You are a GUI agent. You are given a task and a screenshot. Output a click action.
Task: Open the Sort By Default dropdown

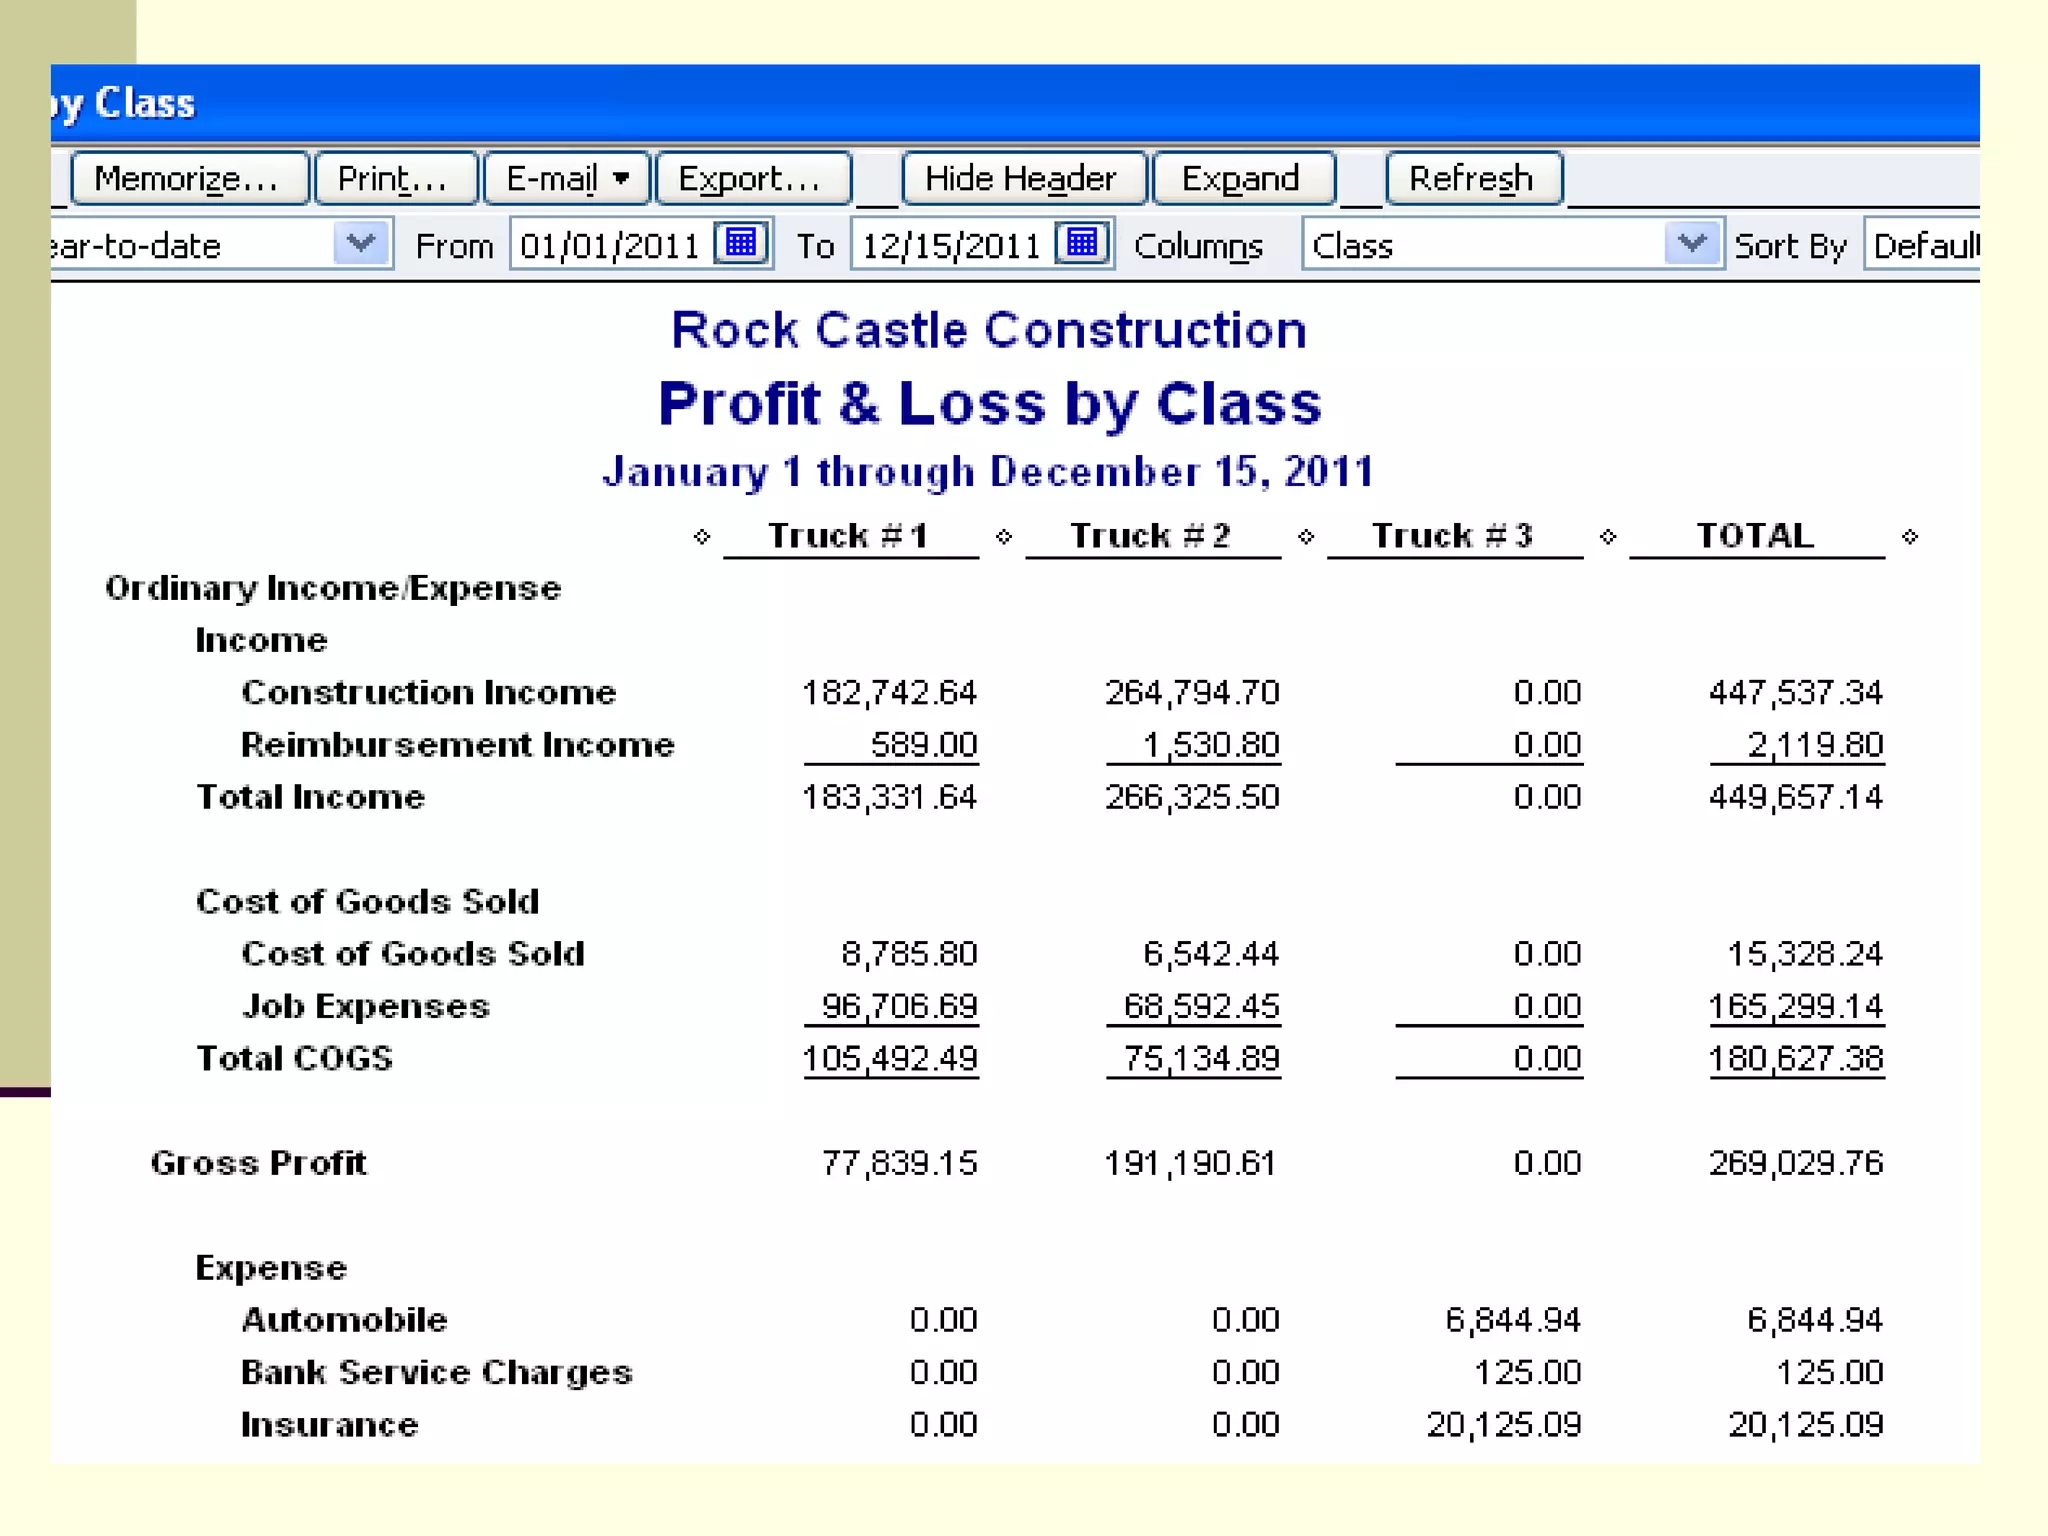tap(1924, 245)
